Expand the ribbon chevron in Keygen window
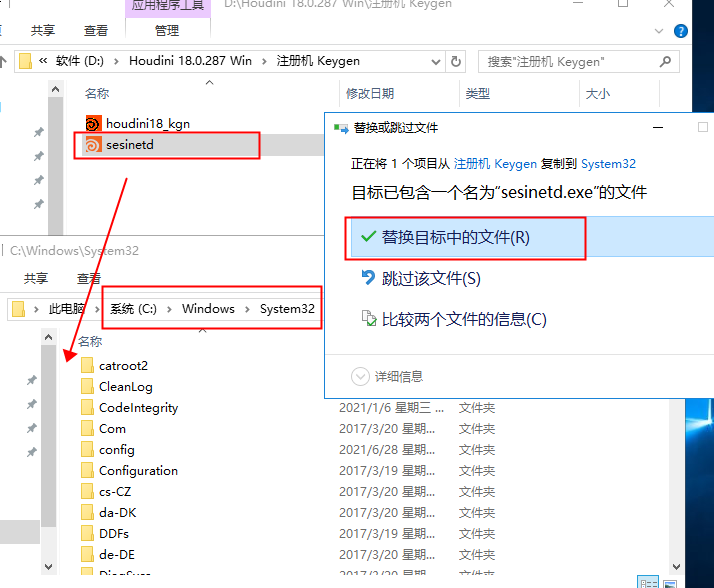 tap(658, 31)
